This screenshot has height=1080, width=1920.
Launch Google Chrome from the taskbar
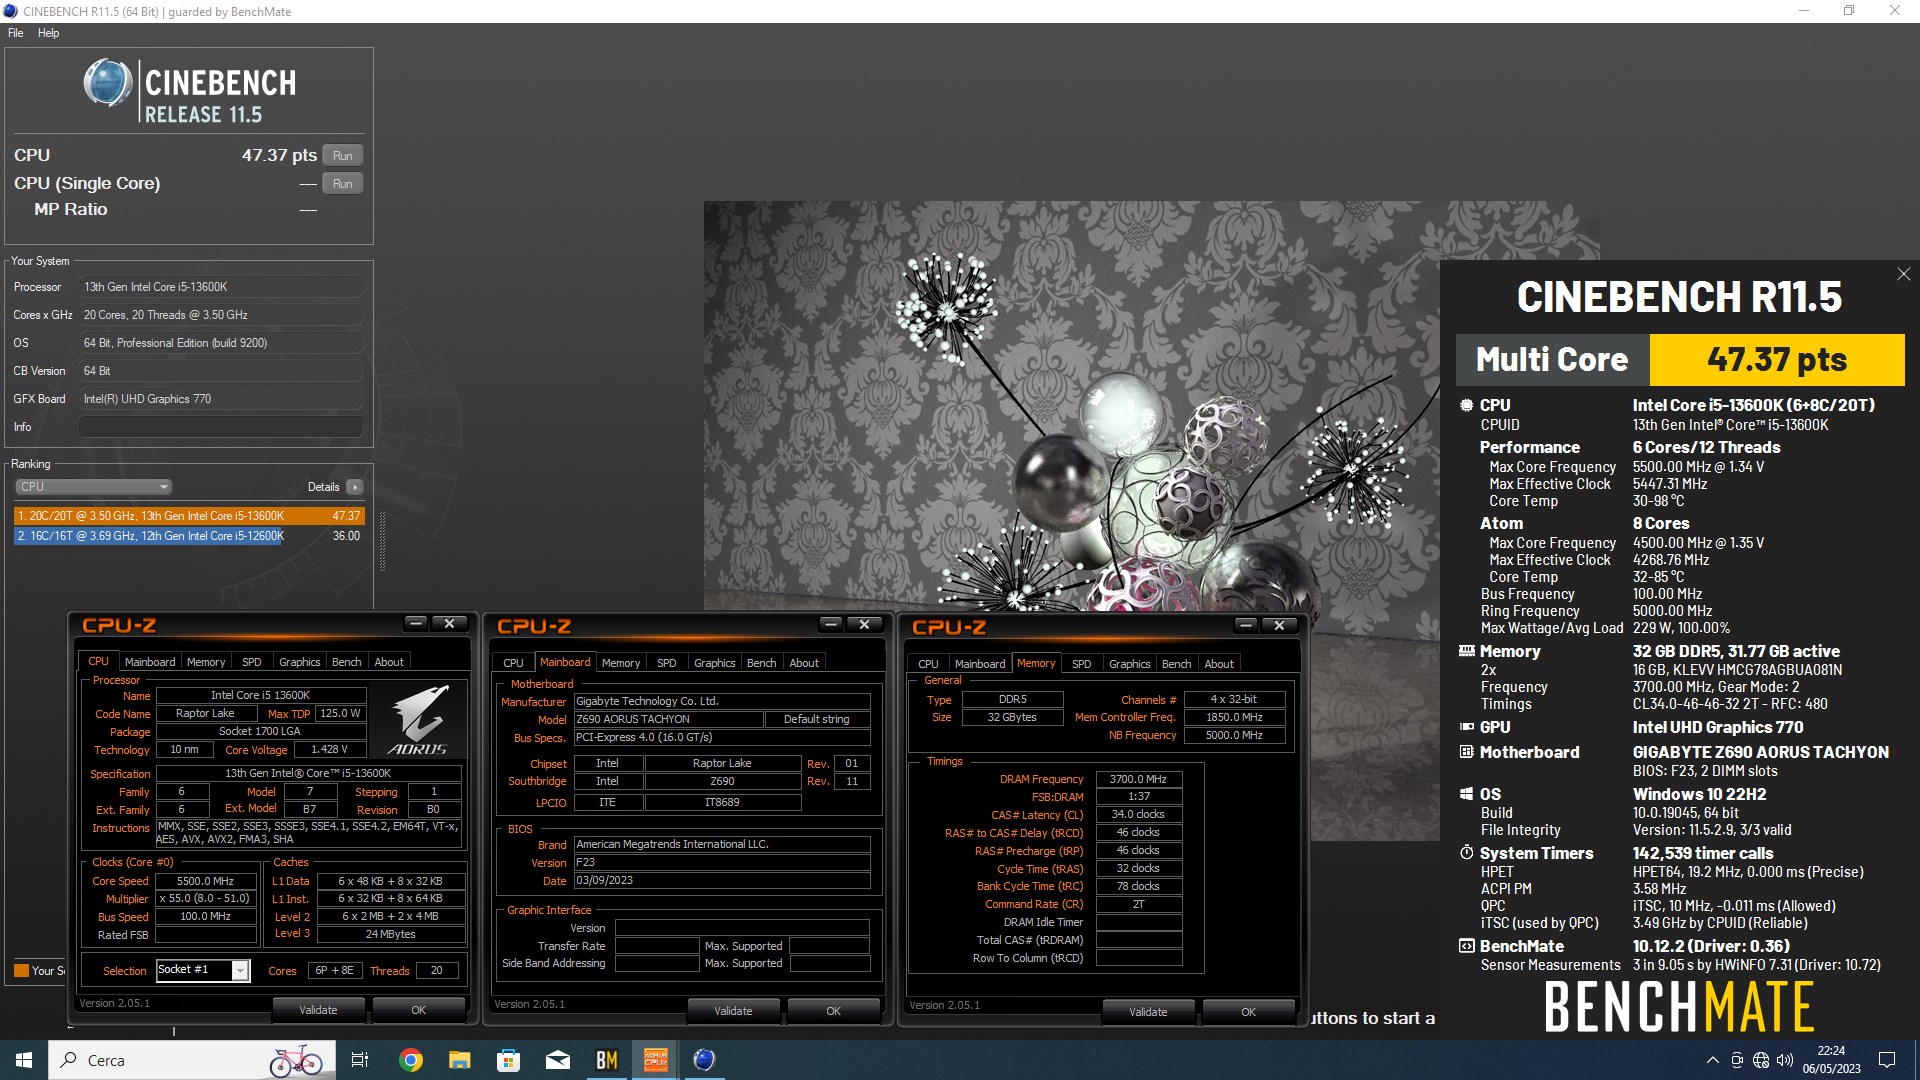click(x=410, y=1060)
